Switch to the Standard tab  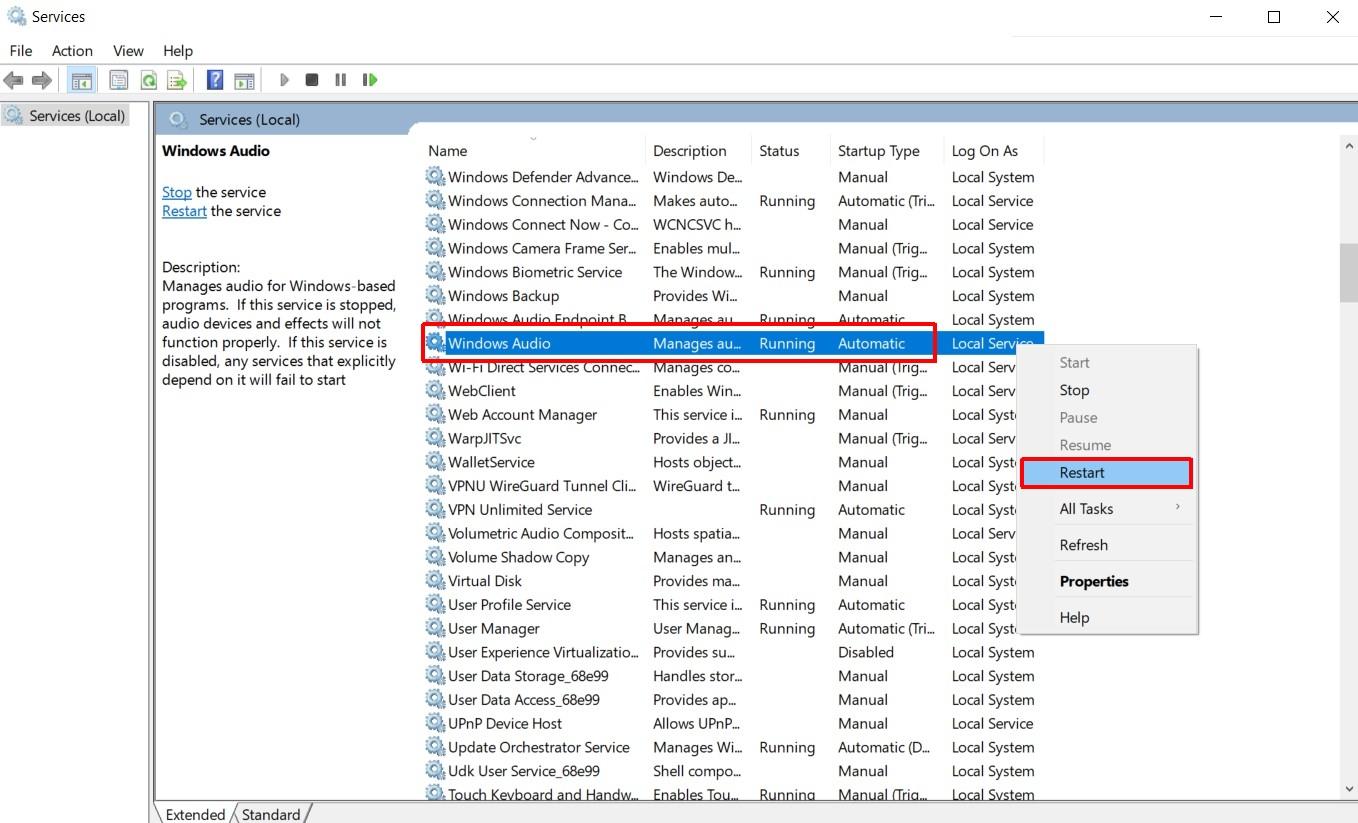(270, 814)
